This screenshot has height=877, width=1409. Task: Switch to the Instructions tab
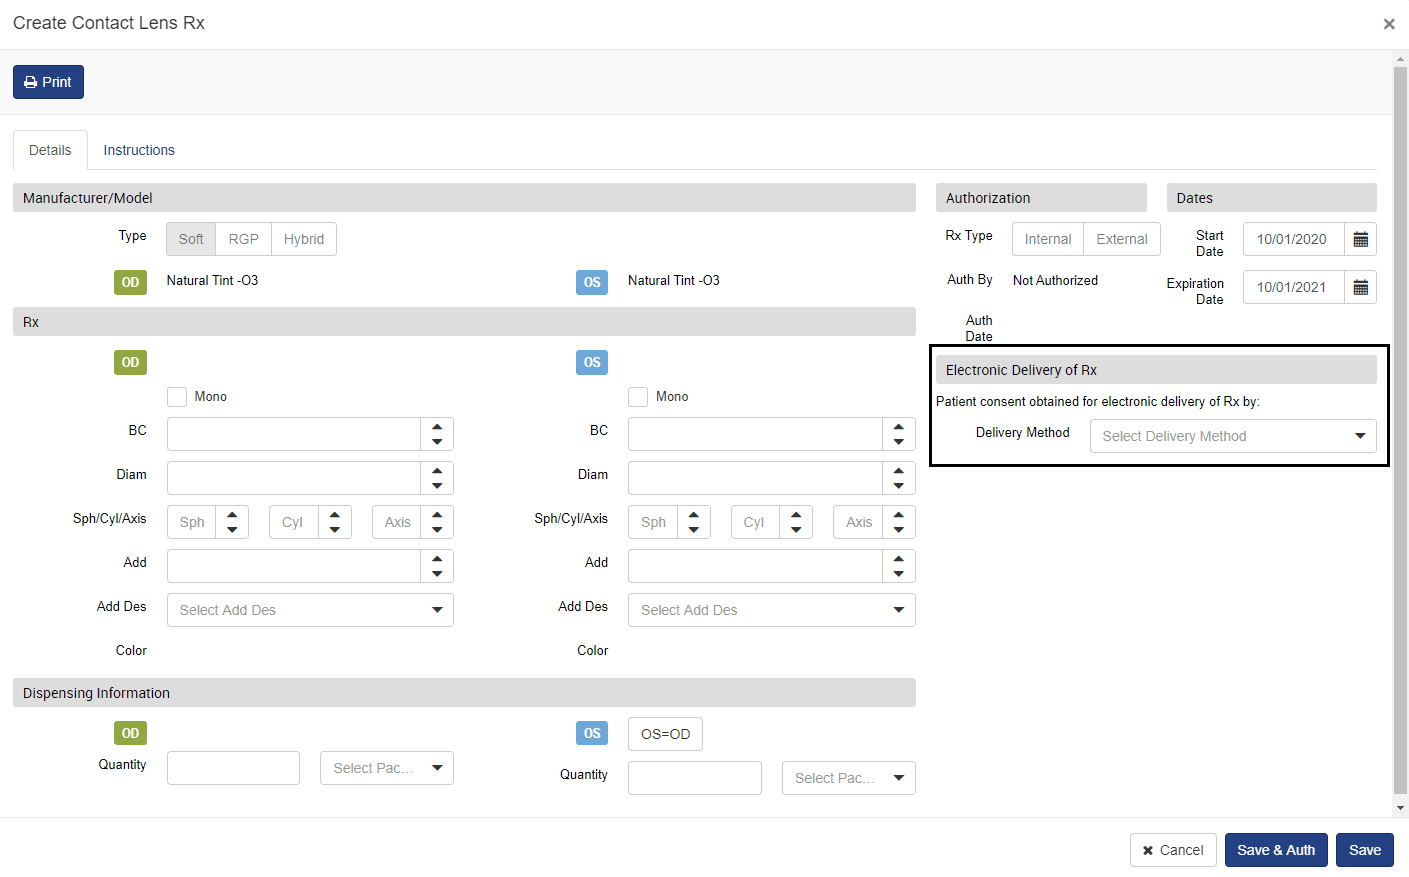[139, 150]
